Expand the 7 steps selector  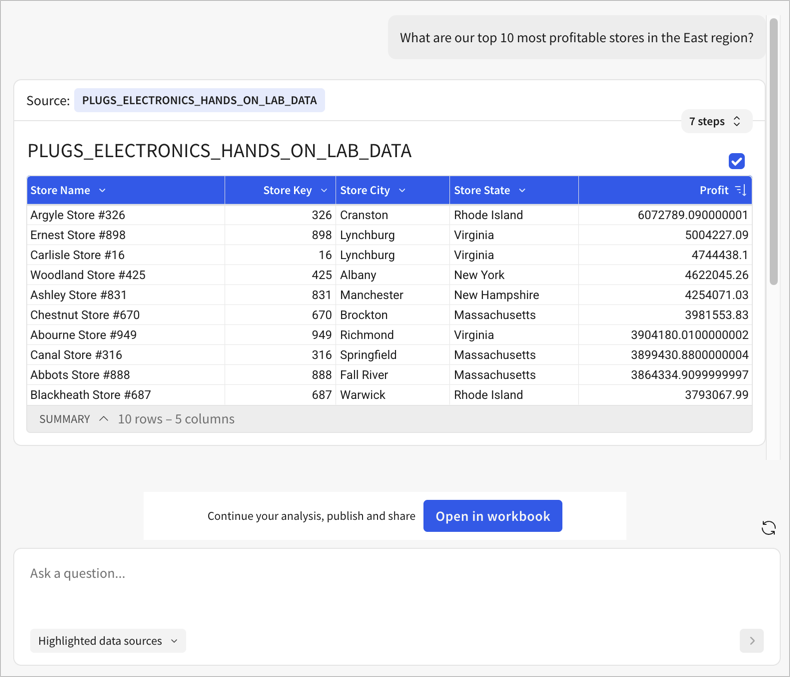point(716,121)
